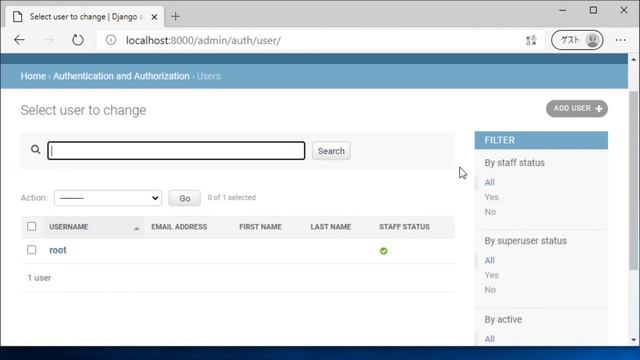Click the Users breadcrumb text
Screen dimensions: 640x360
pos(209,76)
